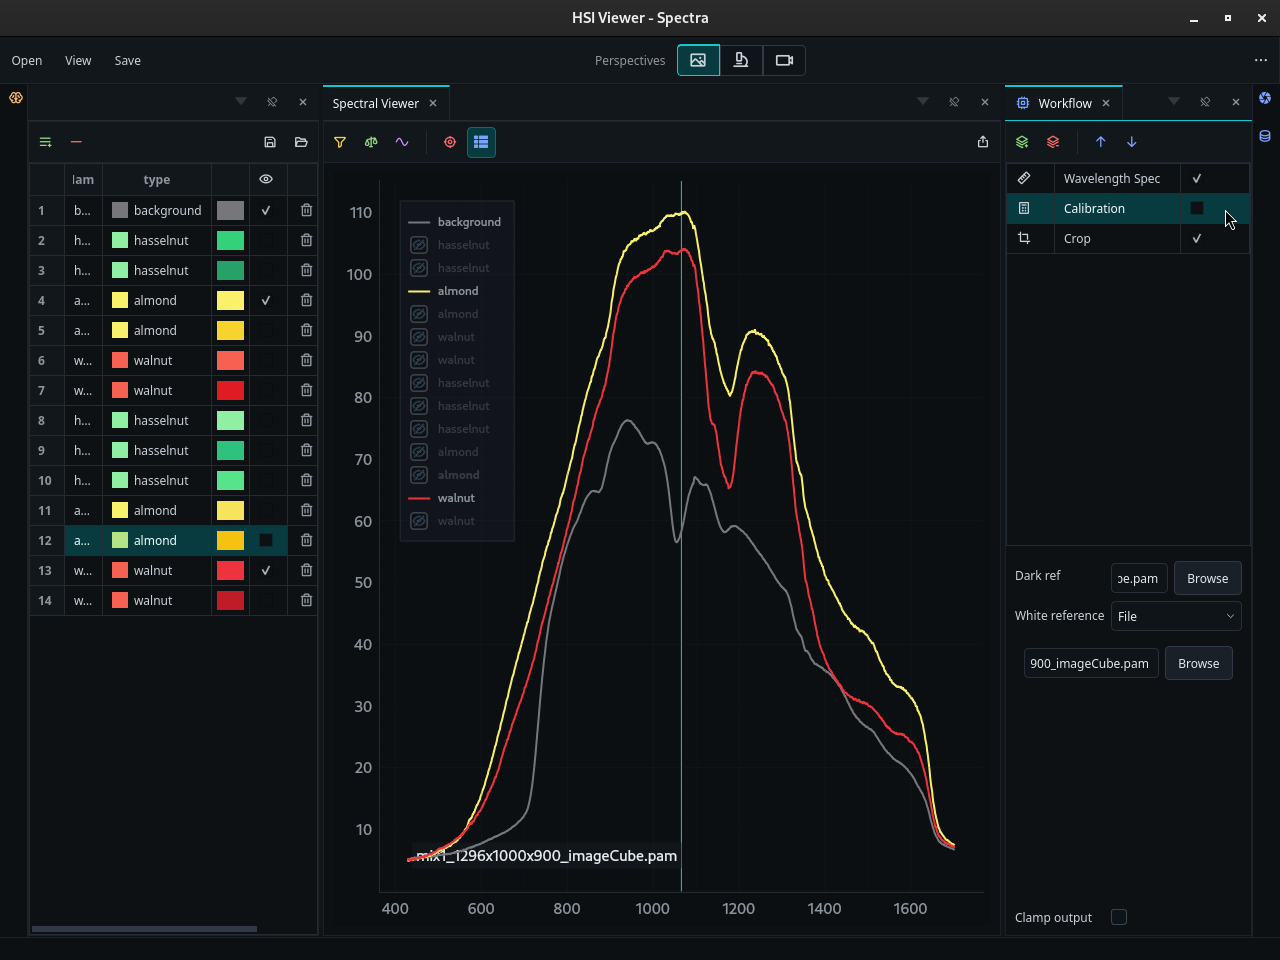Open the View menu

point(78,60)
